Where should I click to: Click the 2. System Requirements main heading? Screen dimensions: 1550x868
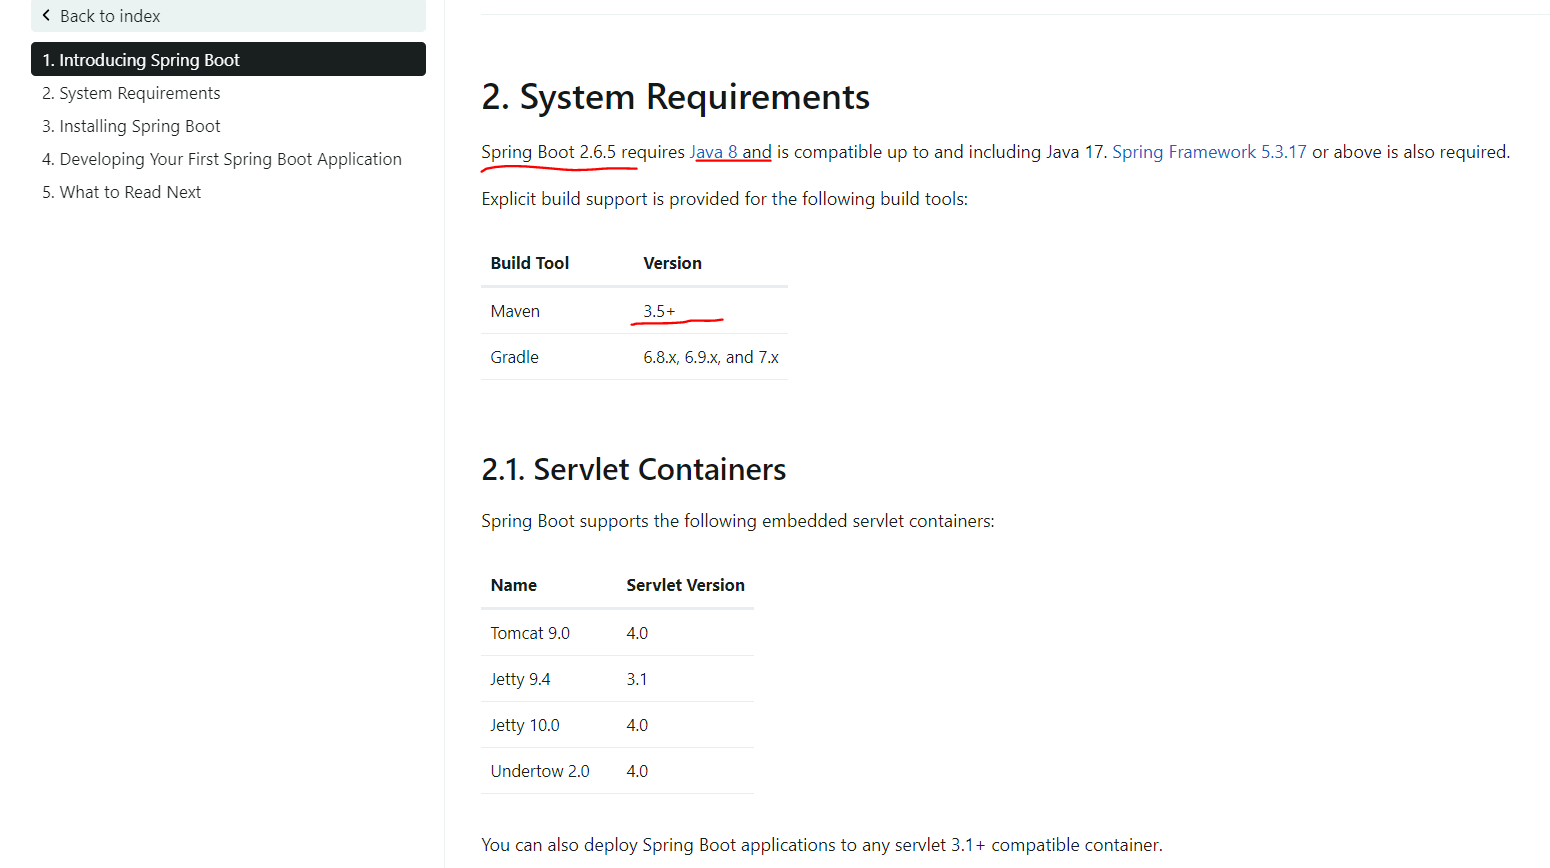[675, 97]
